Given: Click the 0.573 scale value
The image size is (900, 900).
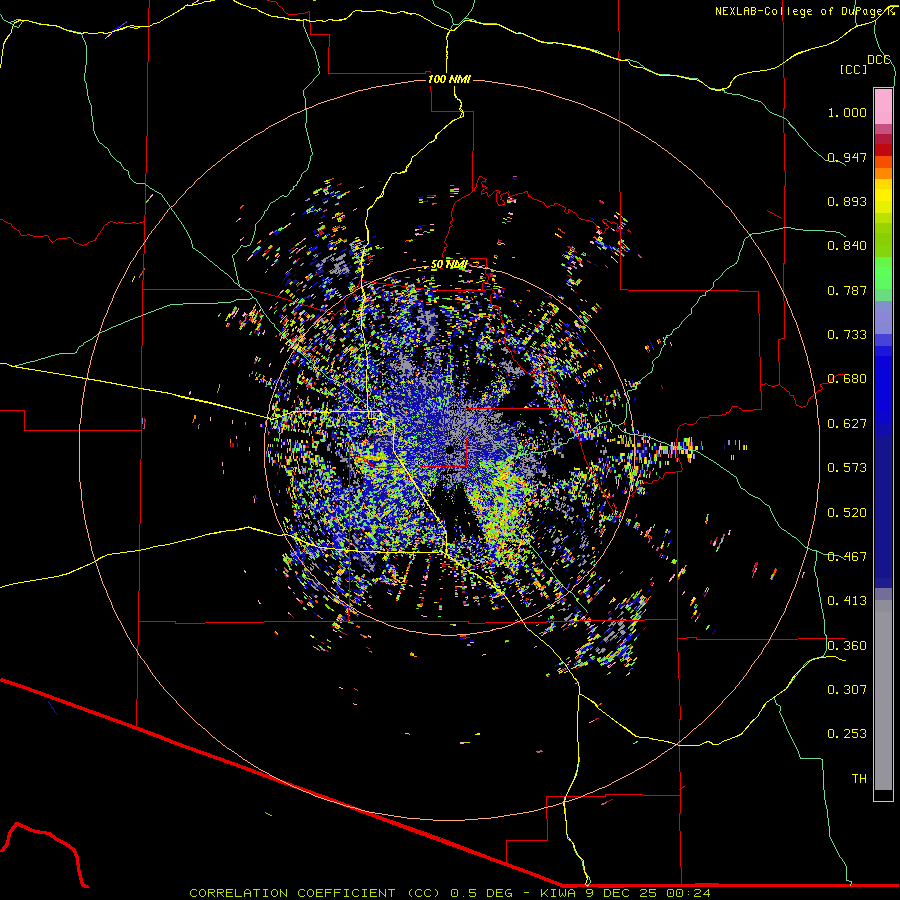Looking at the screenshot, I should pos(847,468).
